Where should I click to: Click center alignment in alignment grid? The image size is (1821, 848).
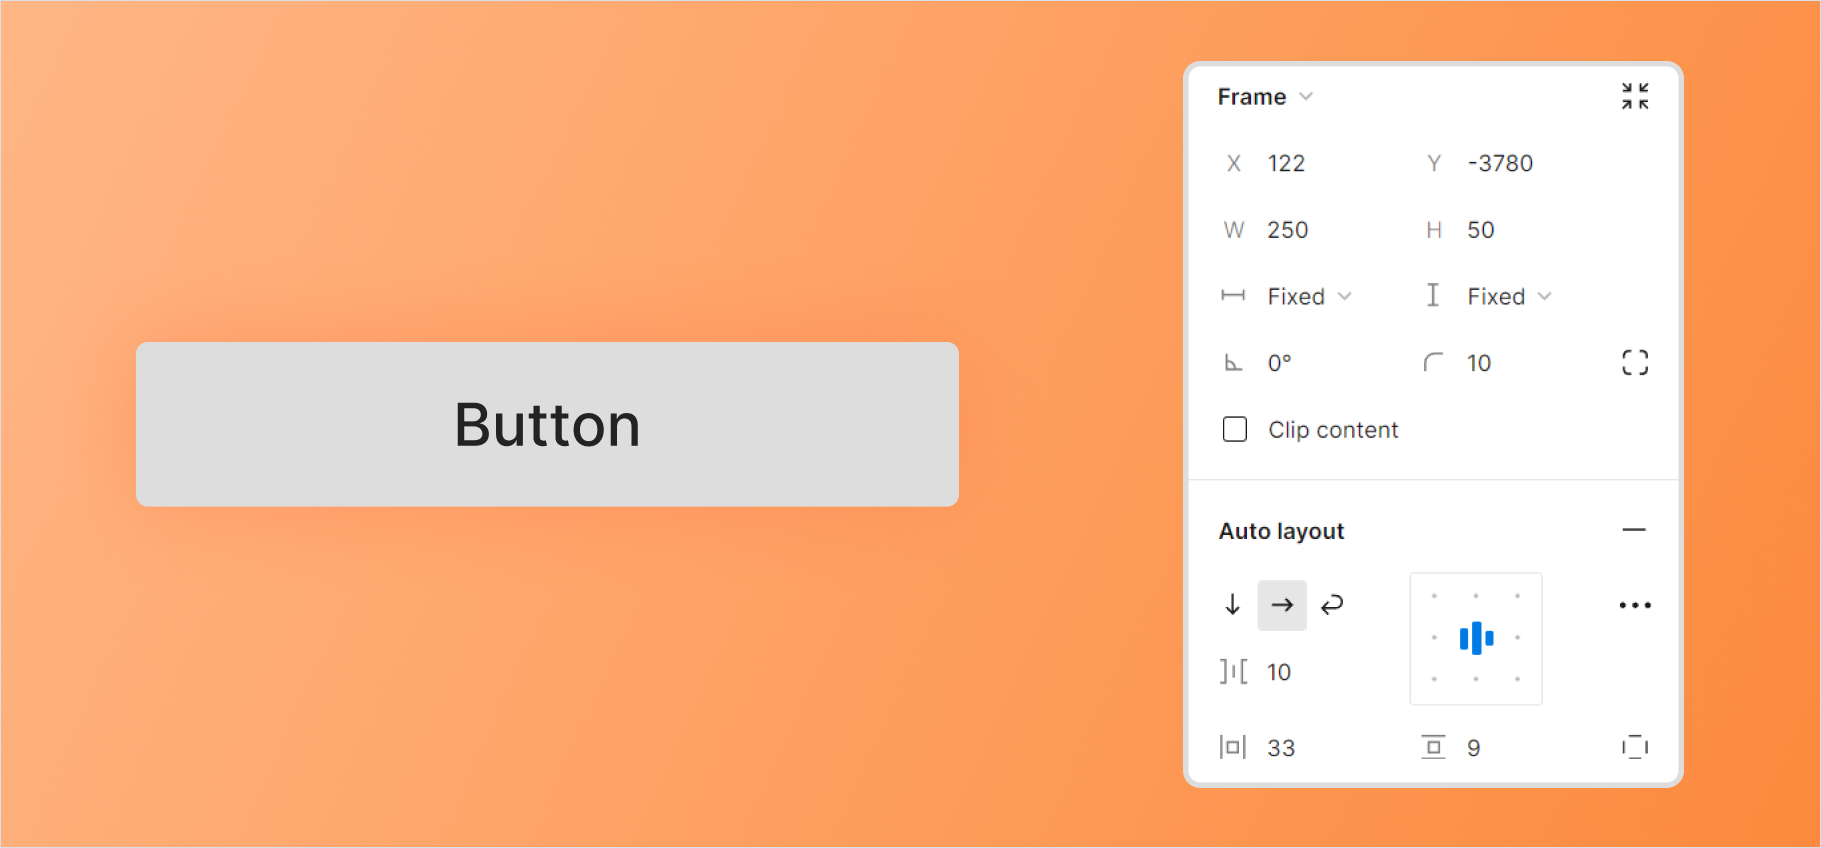tap(1476, 638)
